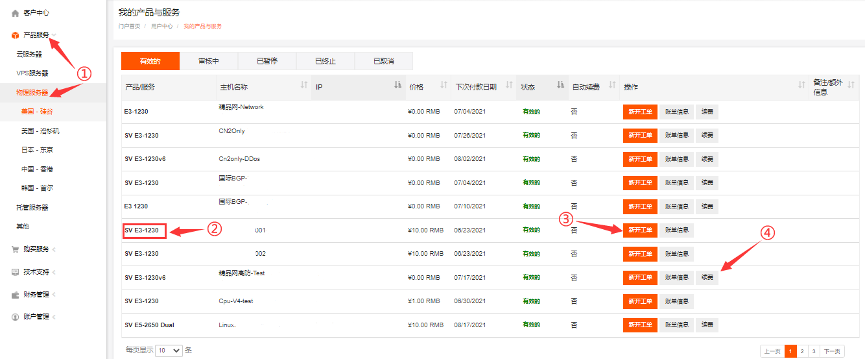Click sort arrows in 备注/额外信息 column header
Viewport: 866px width, 360px height.
(851, 85)
